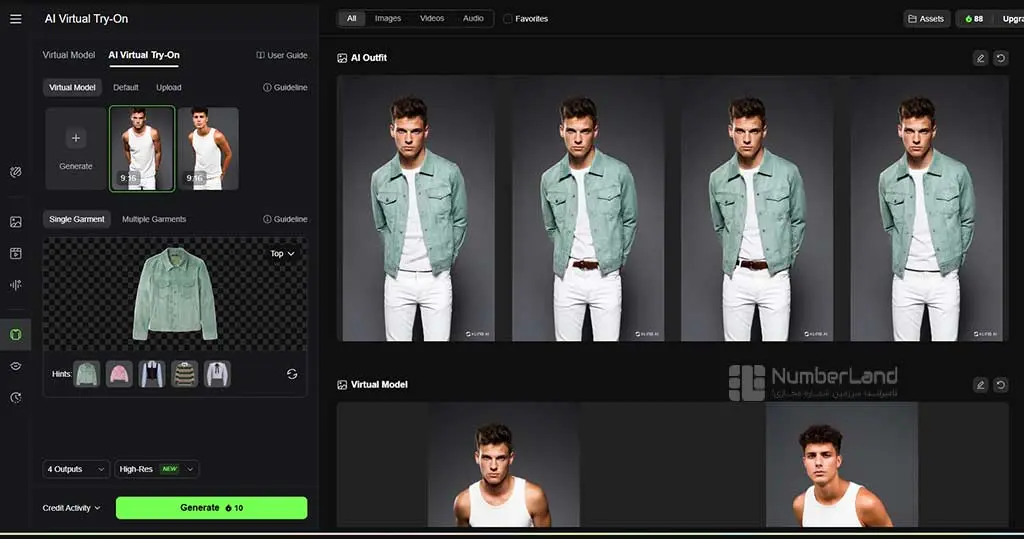
Task: Open the image generation sidebar icon
Action: click(x=16, y=222)
